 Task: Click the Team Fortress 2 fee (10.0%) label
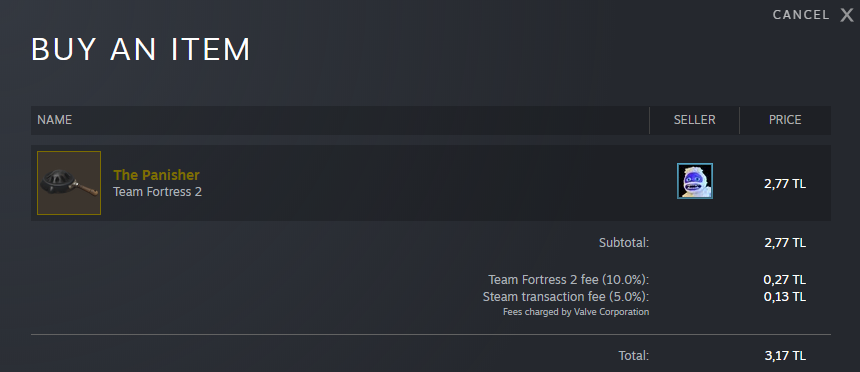click(569, 280)
